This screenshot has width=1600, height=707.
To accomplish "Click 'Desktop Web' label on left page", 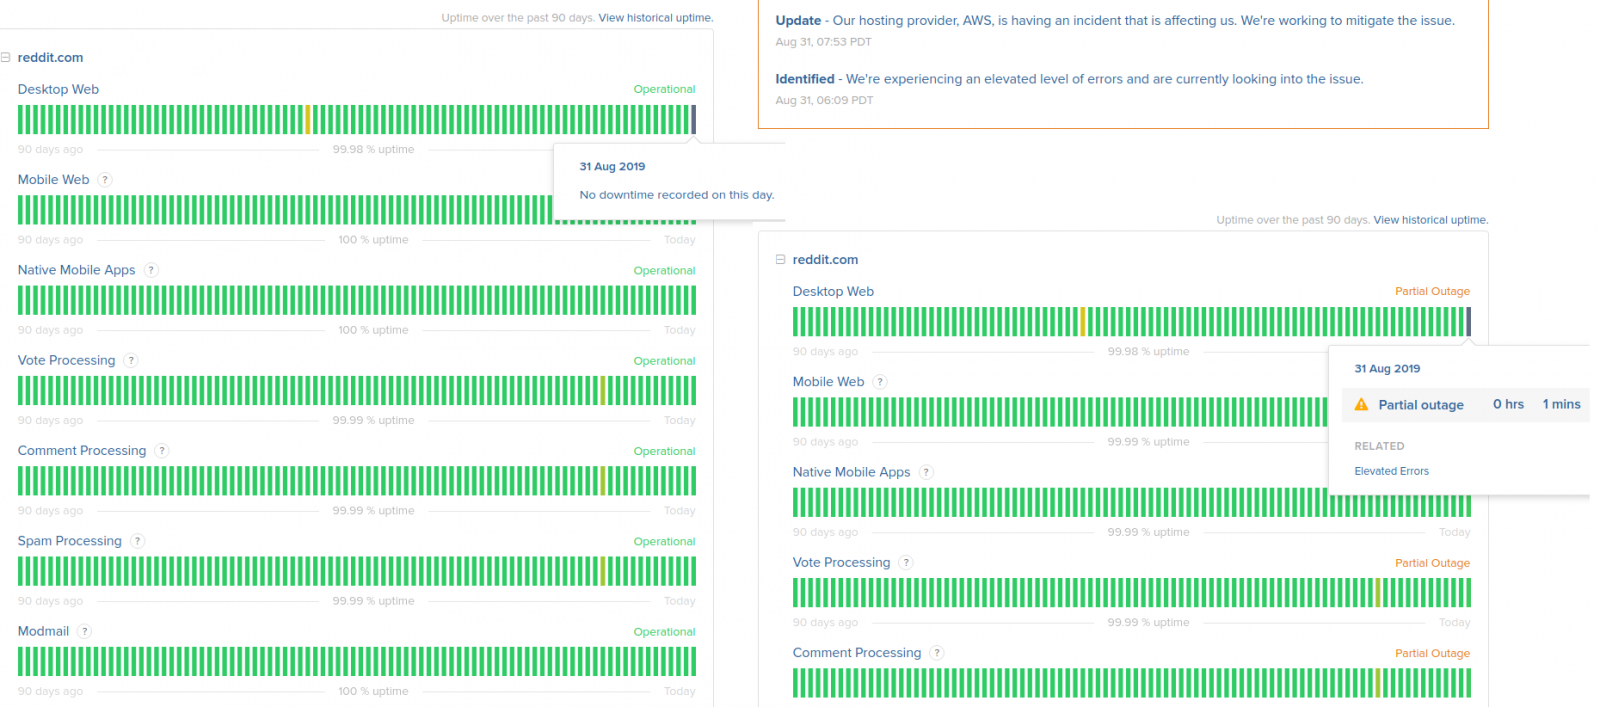I will pos(58,89).
